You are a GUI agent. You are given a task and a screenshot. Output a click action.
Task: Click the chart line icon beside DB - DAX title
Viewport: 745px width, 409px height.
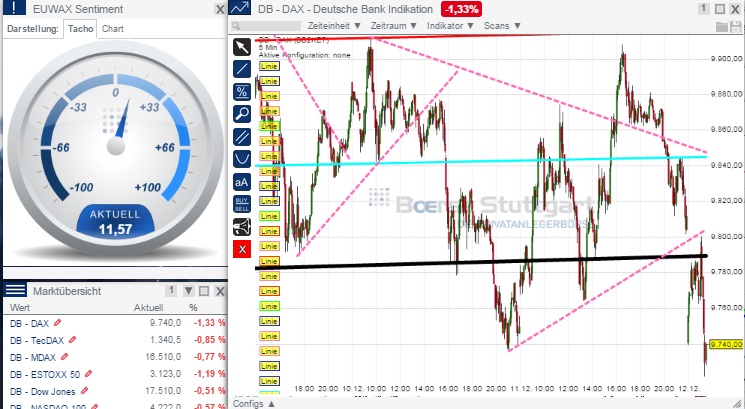point(240,8)
